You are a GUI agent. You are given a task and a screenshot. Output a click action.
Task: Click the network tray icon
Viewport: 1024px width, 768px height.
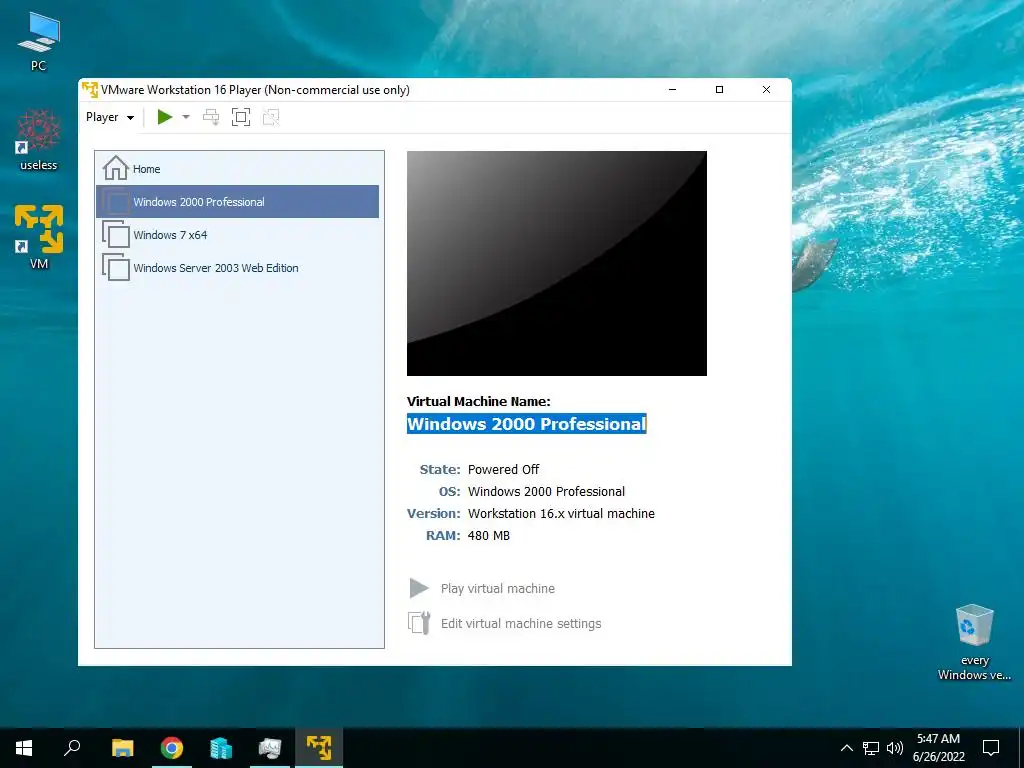point(871,748)
